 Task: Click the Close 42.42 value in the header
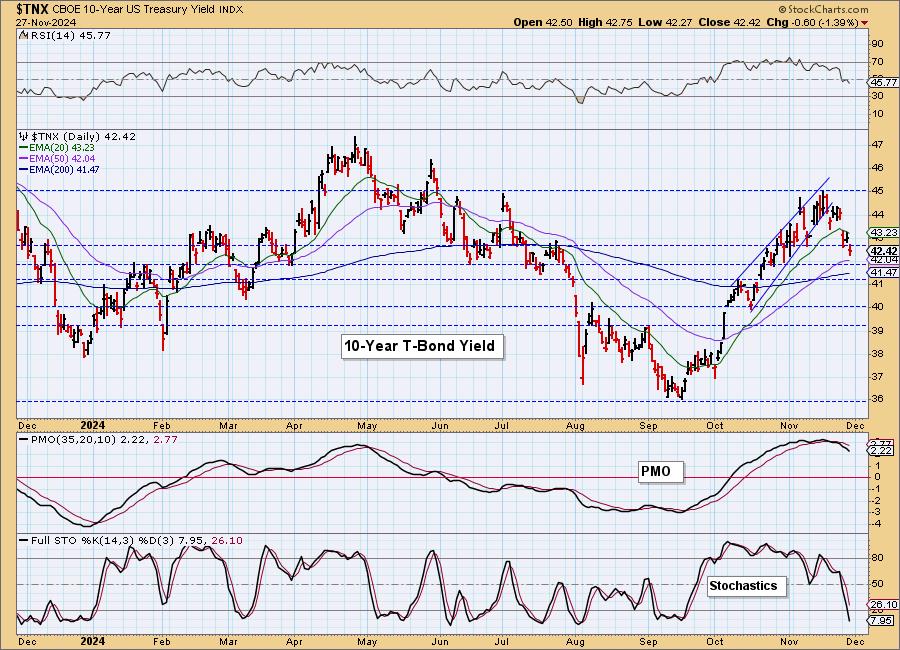pos(730,22)
